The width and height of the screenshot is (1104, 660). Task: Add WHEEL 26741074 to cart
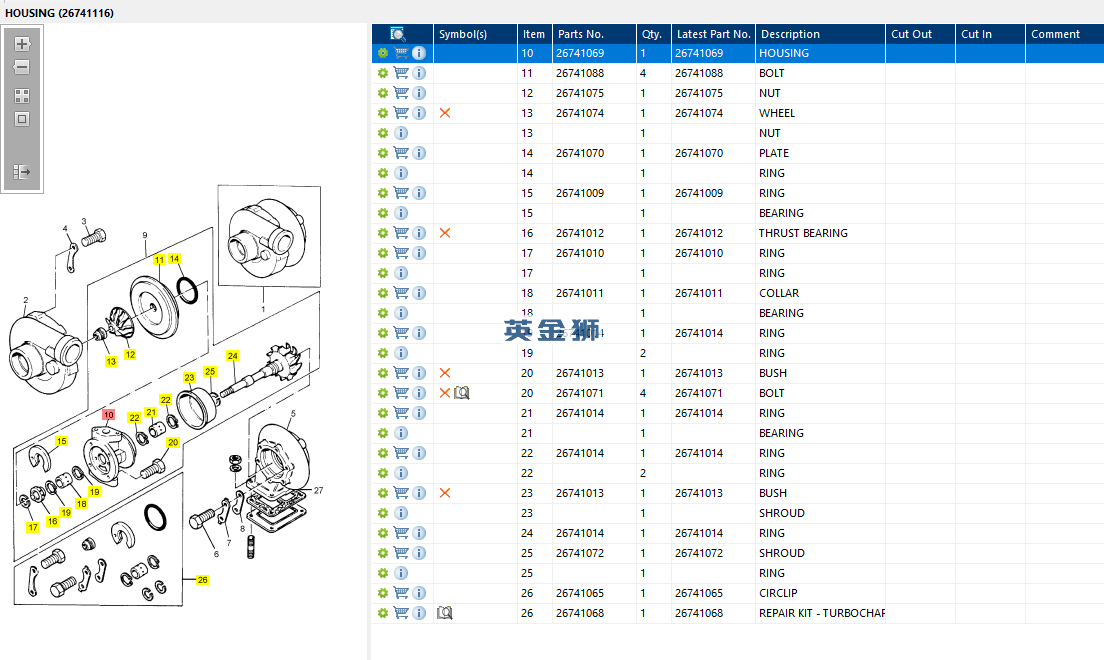tap(401, 113)
